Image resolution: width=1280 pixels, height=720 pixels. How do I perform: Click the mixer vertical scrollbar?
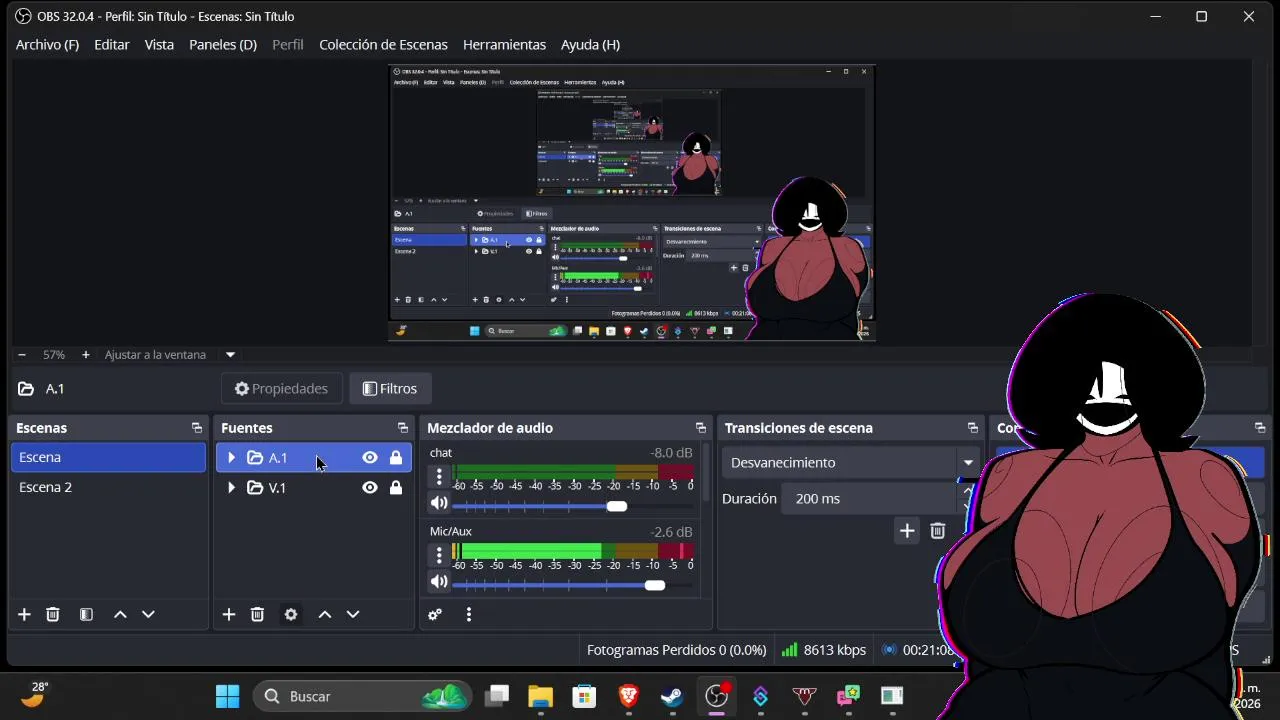[x=707, y=472]
